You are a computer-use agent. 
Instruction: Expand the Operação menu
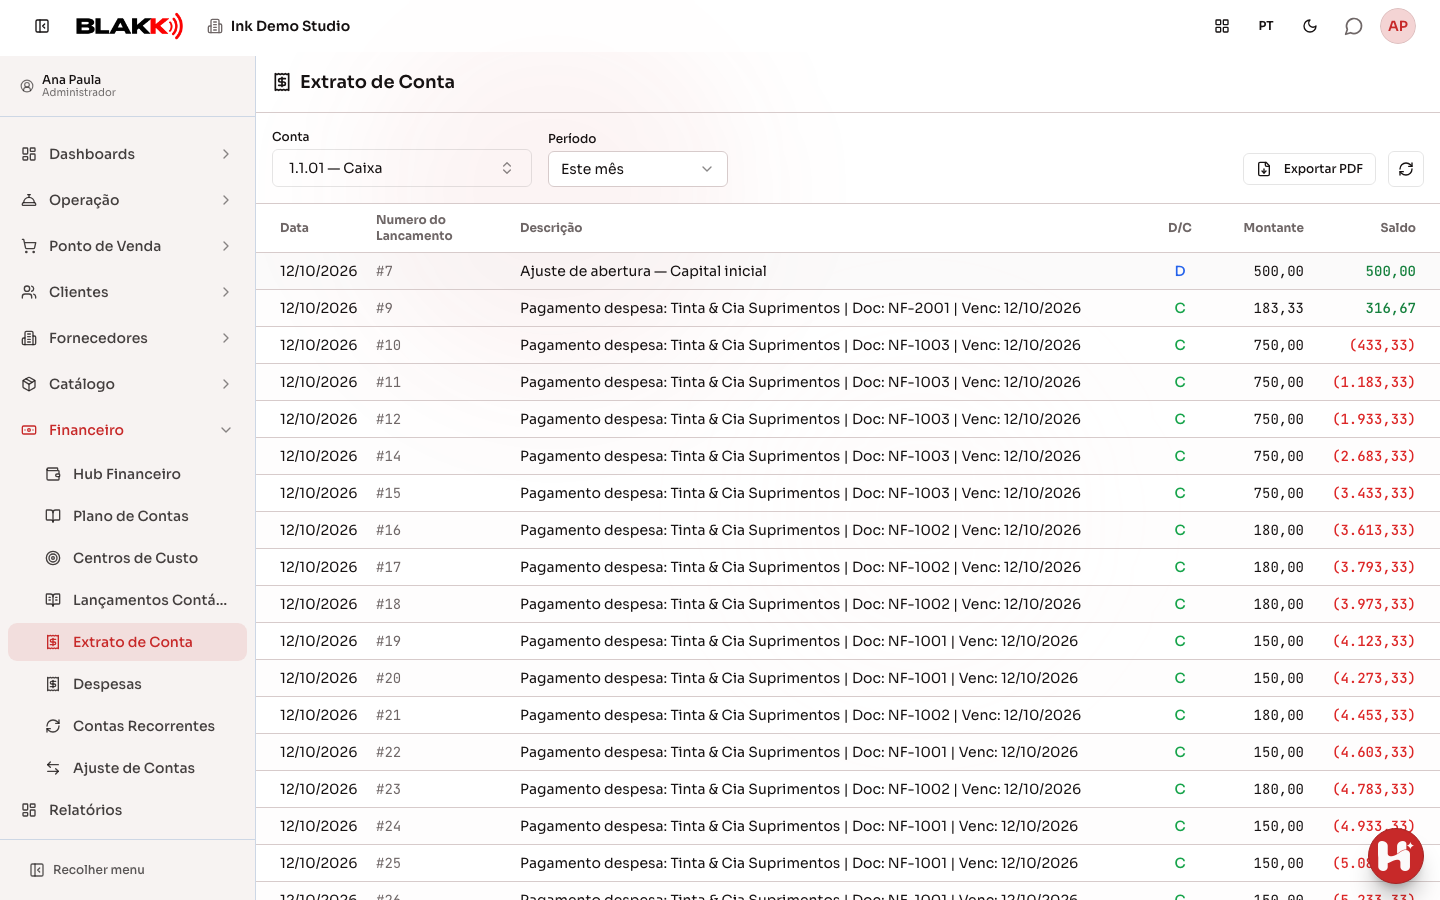tap(127, 200)
